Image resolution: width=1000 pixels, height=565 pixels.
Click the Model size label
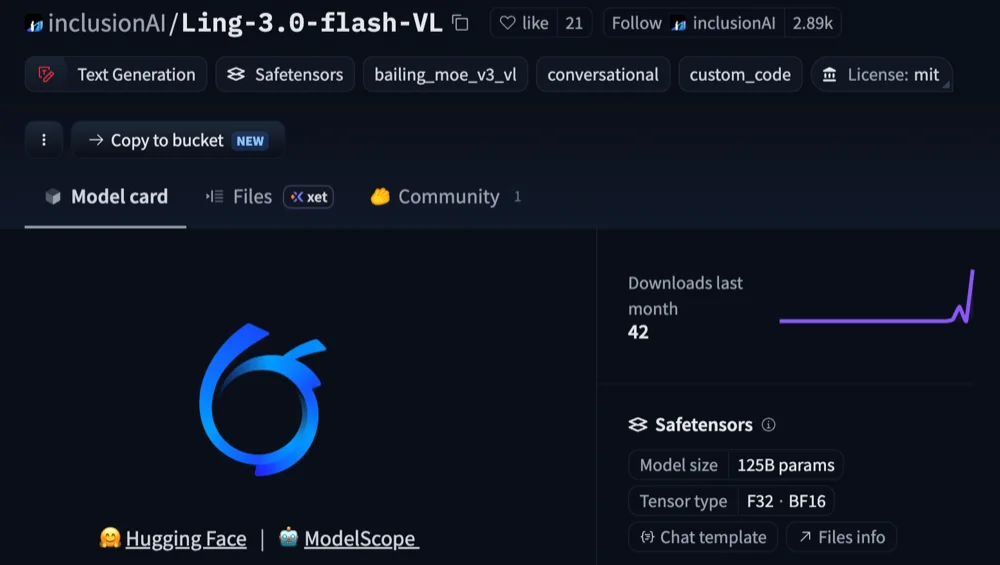679,466
